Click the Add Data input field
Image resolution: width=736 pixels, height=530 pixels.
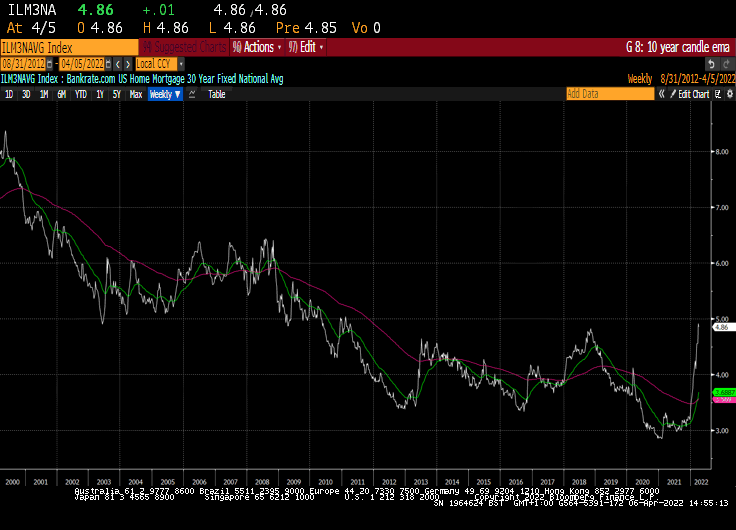click(609, 94)
